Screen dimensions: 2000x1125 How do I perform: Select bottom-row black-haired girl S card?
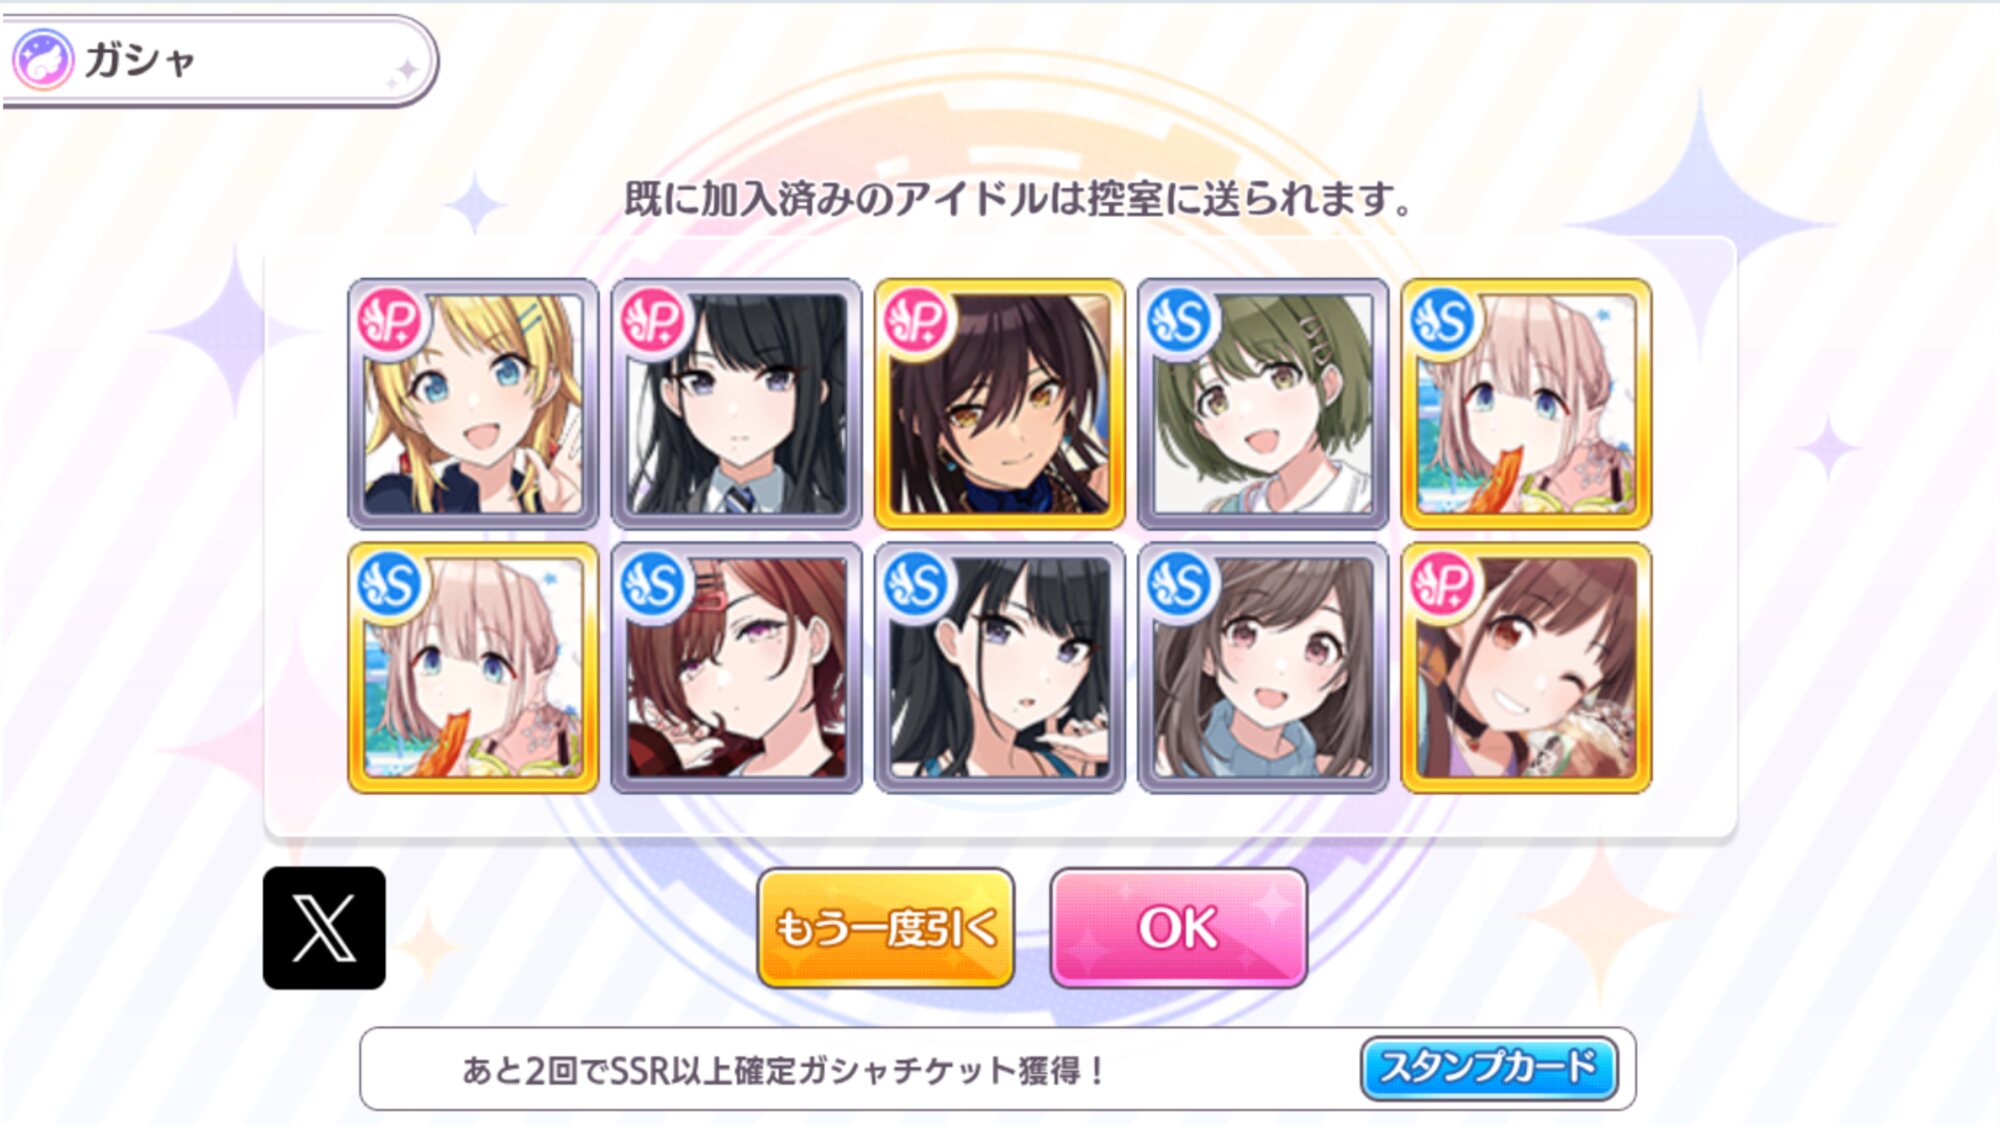point(1000,668)
